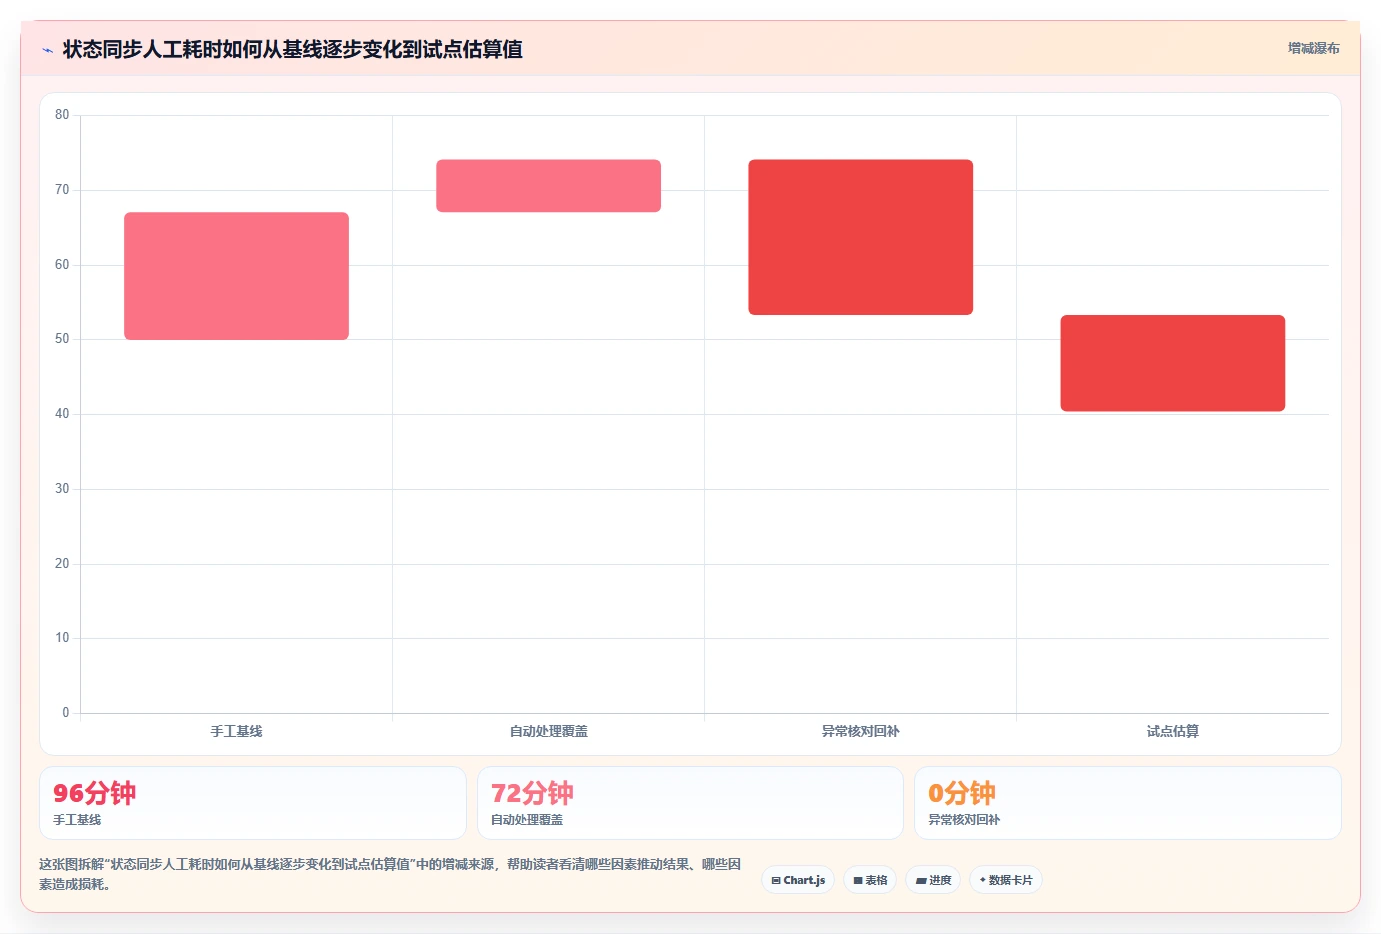
Task: Select the 进度 chip
Action: click(x=933, y=880)
